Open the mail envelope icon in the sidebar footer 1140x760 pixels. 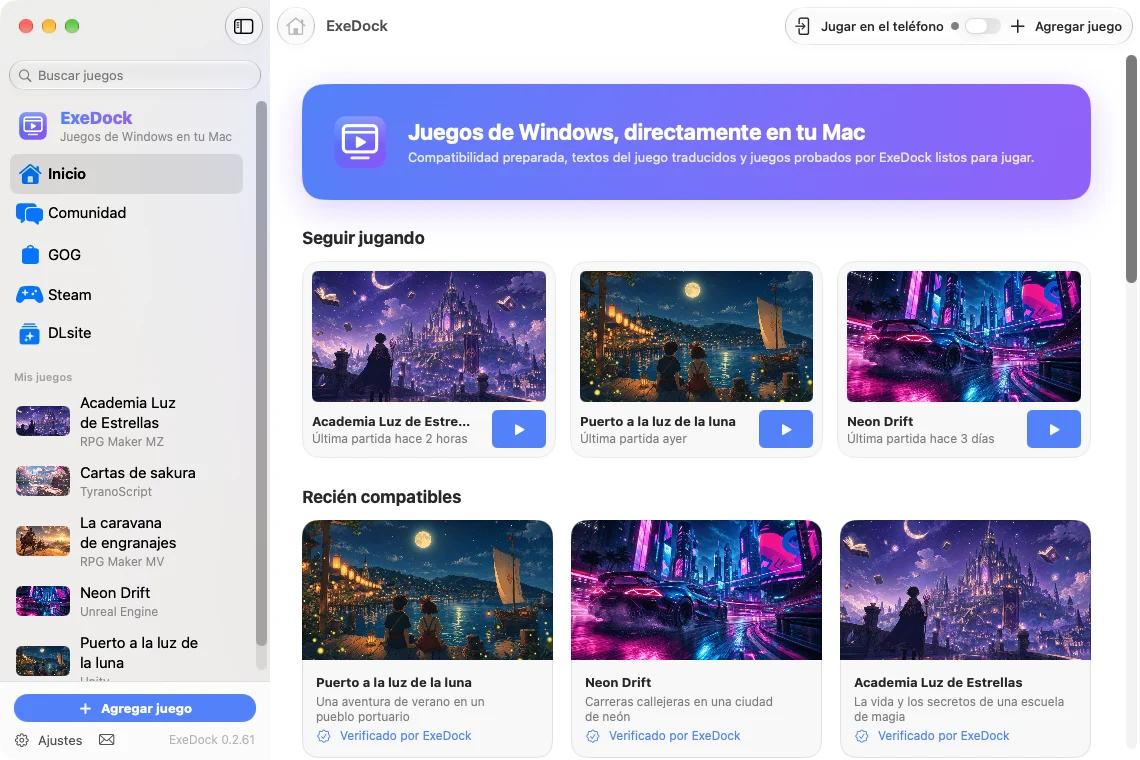pos(107,740)
